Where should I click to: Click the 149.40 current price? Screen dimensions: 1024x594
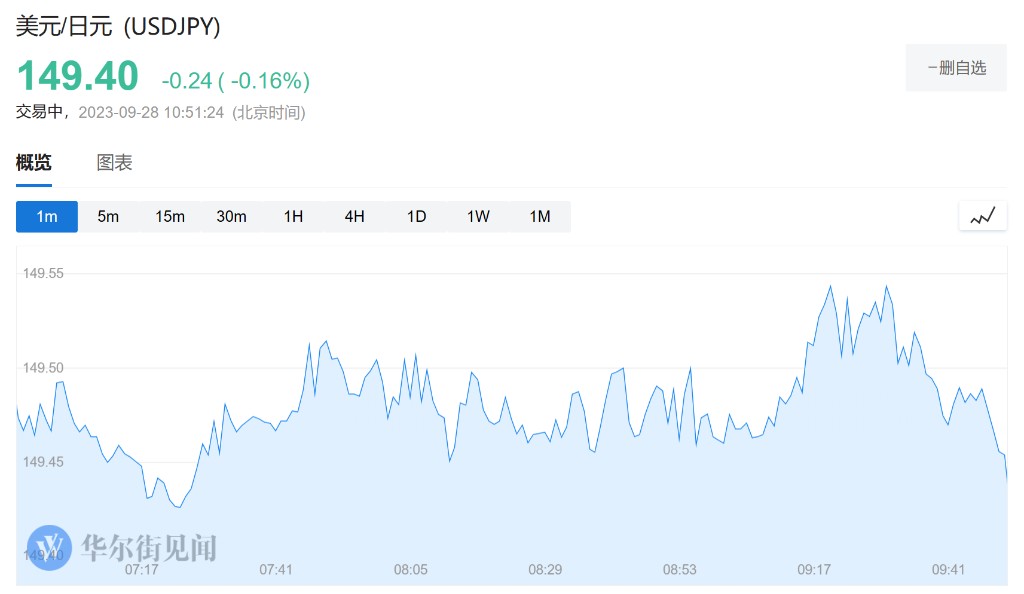pyautogui.click(x=77, y=77)
